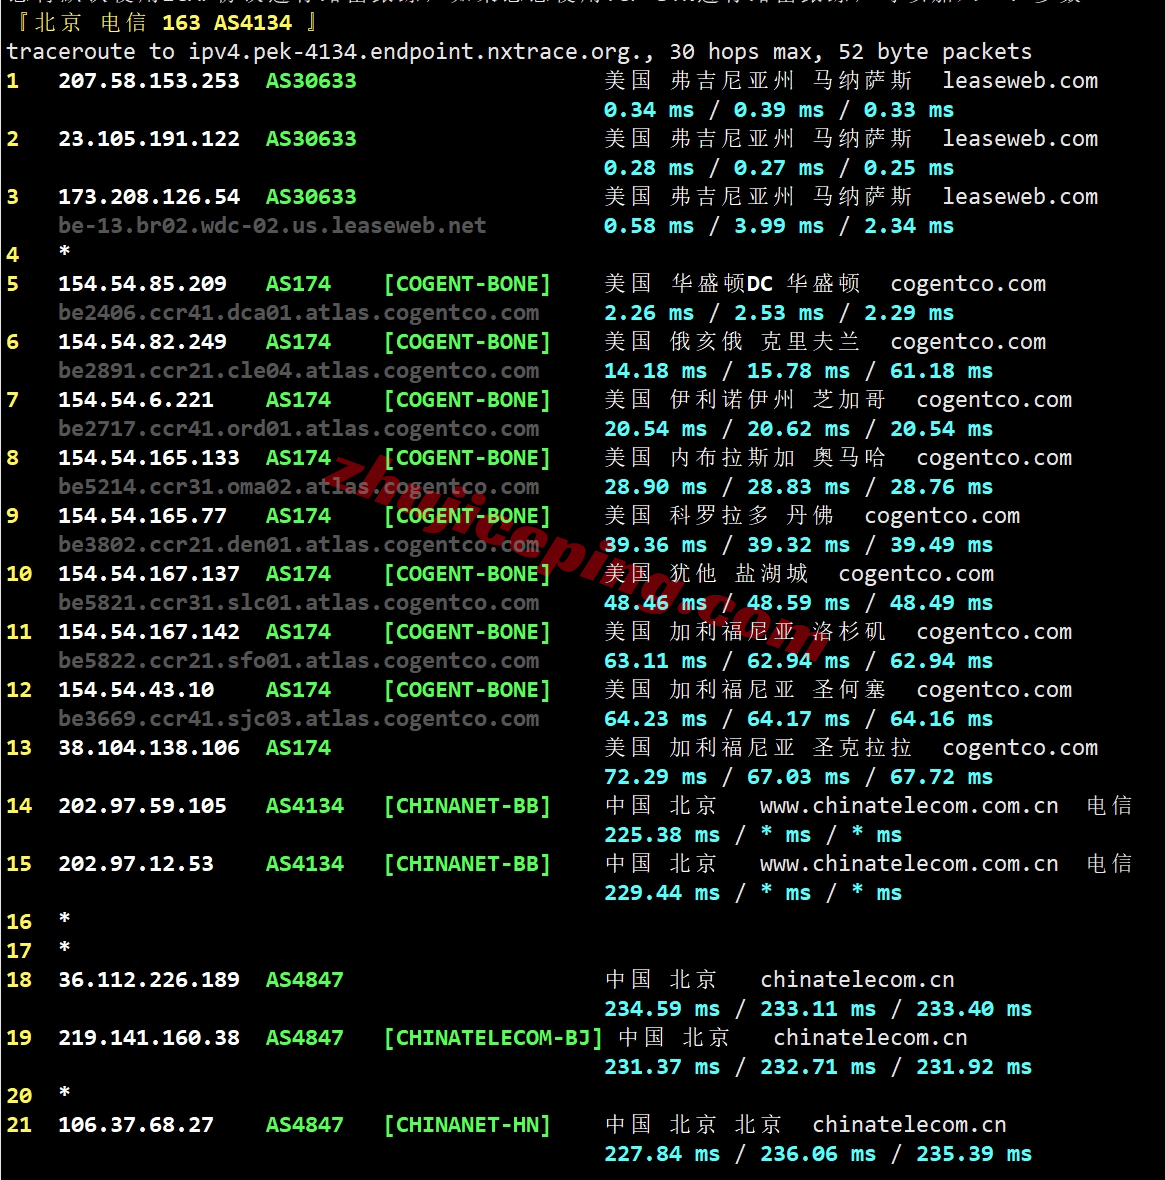Click AS30633 on hop 1
Viewport: 1165px width, 1180px height.
[311, 81]
